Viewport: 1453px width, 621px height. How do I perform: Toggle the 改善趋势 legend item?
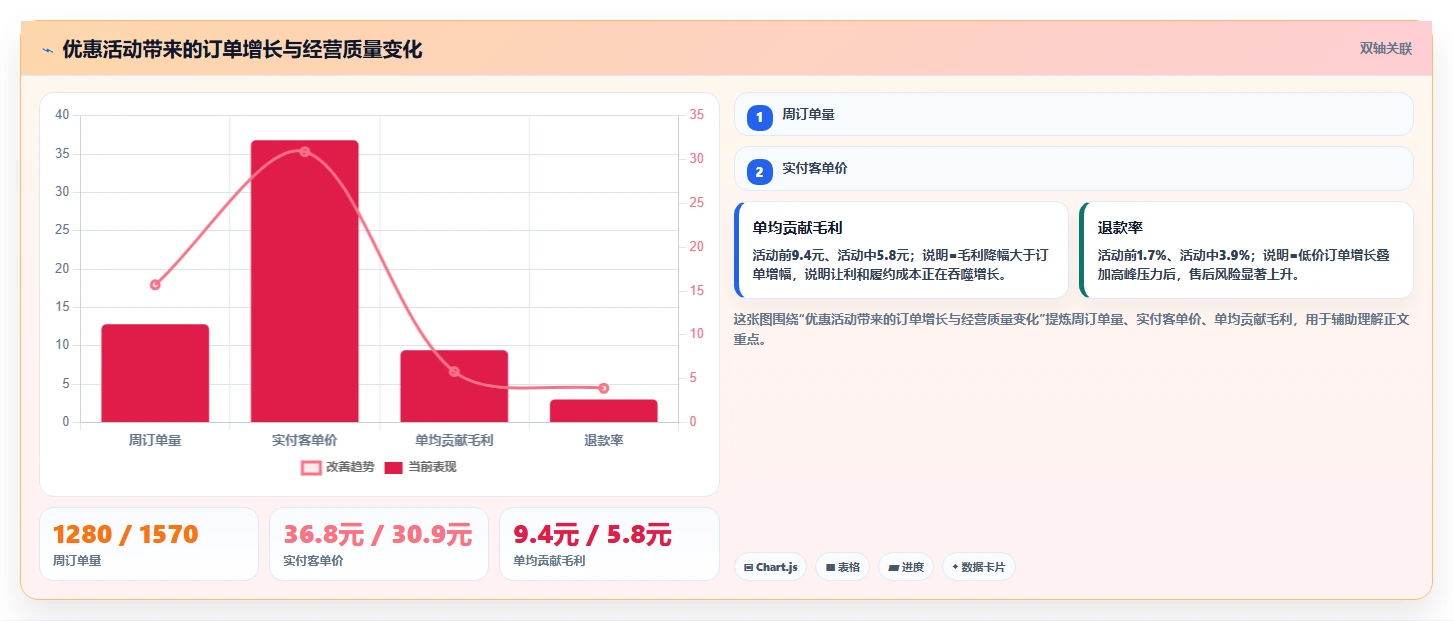click(337, 467)
